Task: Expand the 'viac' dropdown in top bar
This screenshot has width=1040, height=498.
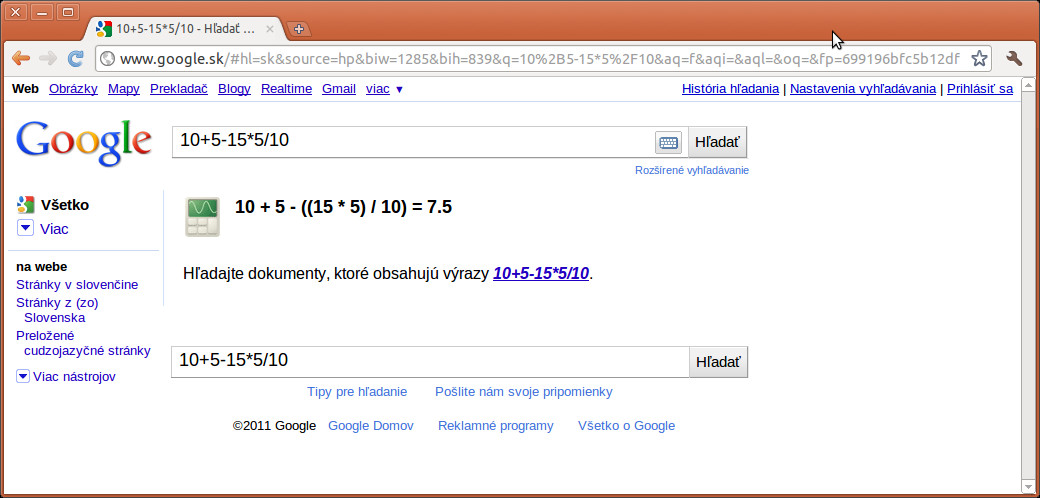Action: click(x=385, y=89)
